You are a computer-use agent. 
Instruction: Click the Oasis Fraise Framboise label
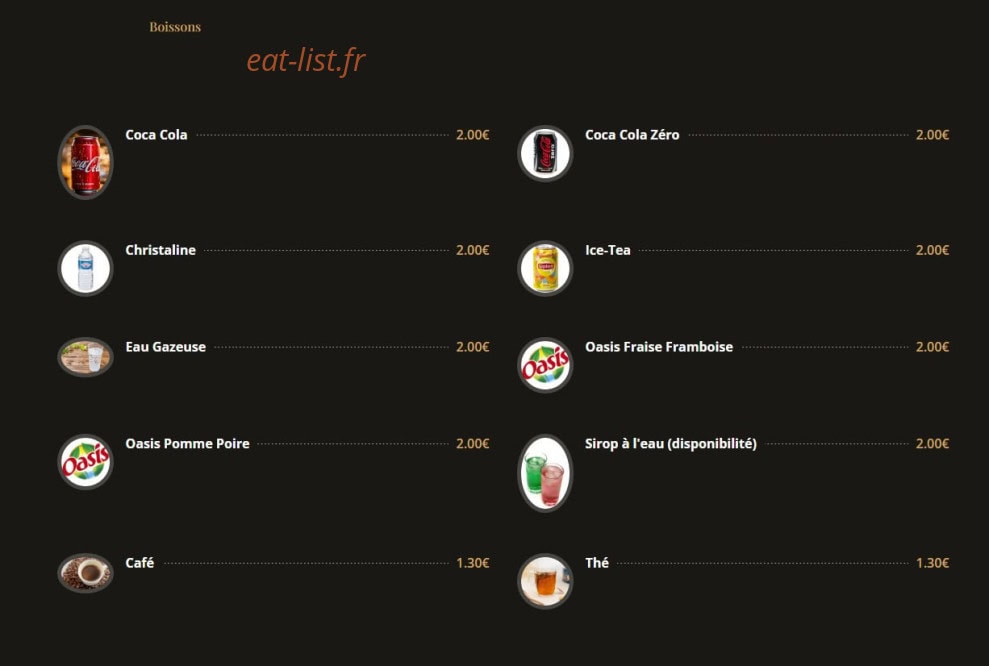(x=659, y=347)
